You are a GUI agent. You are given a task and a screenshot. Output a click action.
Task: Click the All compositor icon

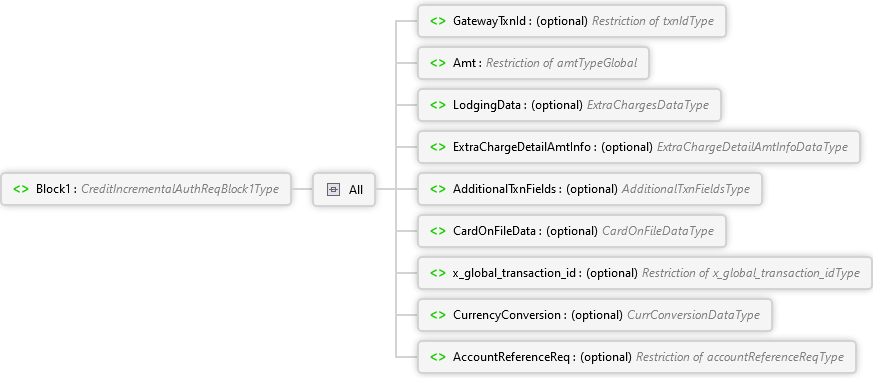pyautogui.click(x=333, y=189)
